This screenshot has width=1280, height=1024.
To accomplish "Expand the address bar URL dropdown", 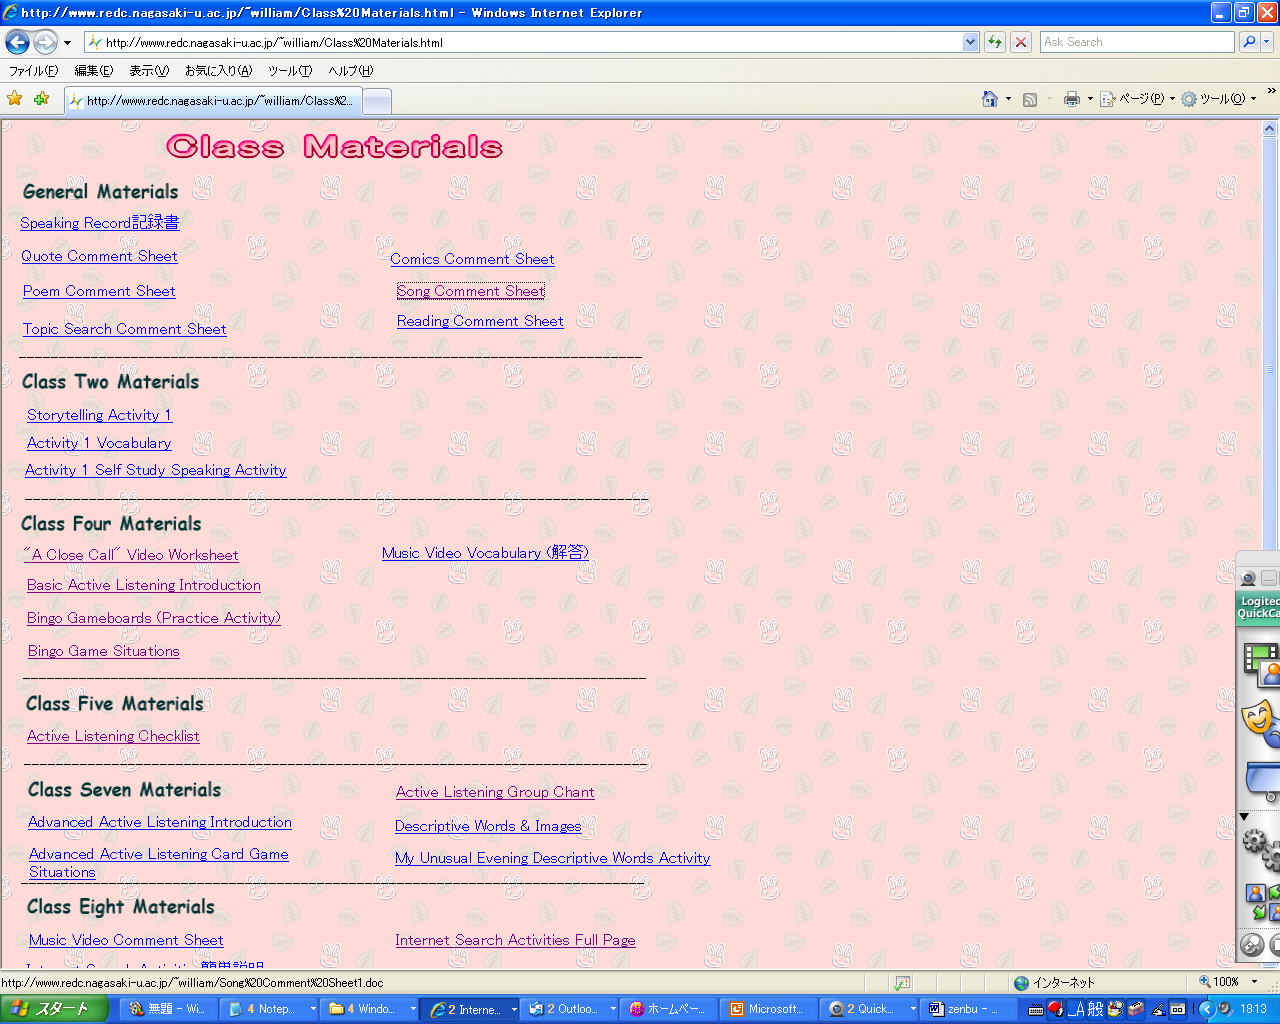I will [970, 42].
